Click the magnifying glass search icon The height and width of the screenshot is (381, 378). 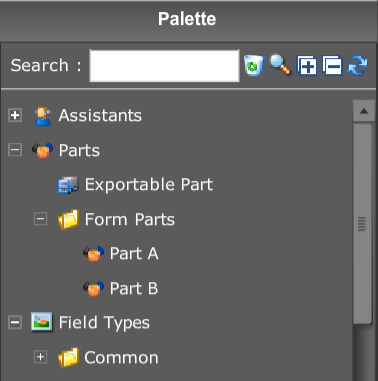[280, 65]
